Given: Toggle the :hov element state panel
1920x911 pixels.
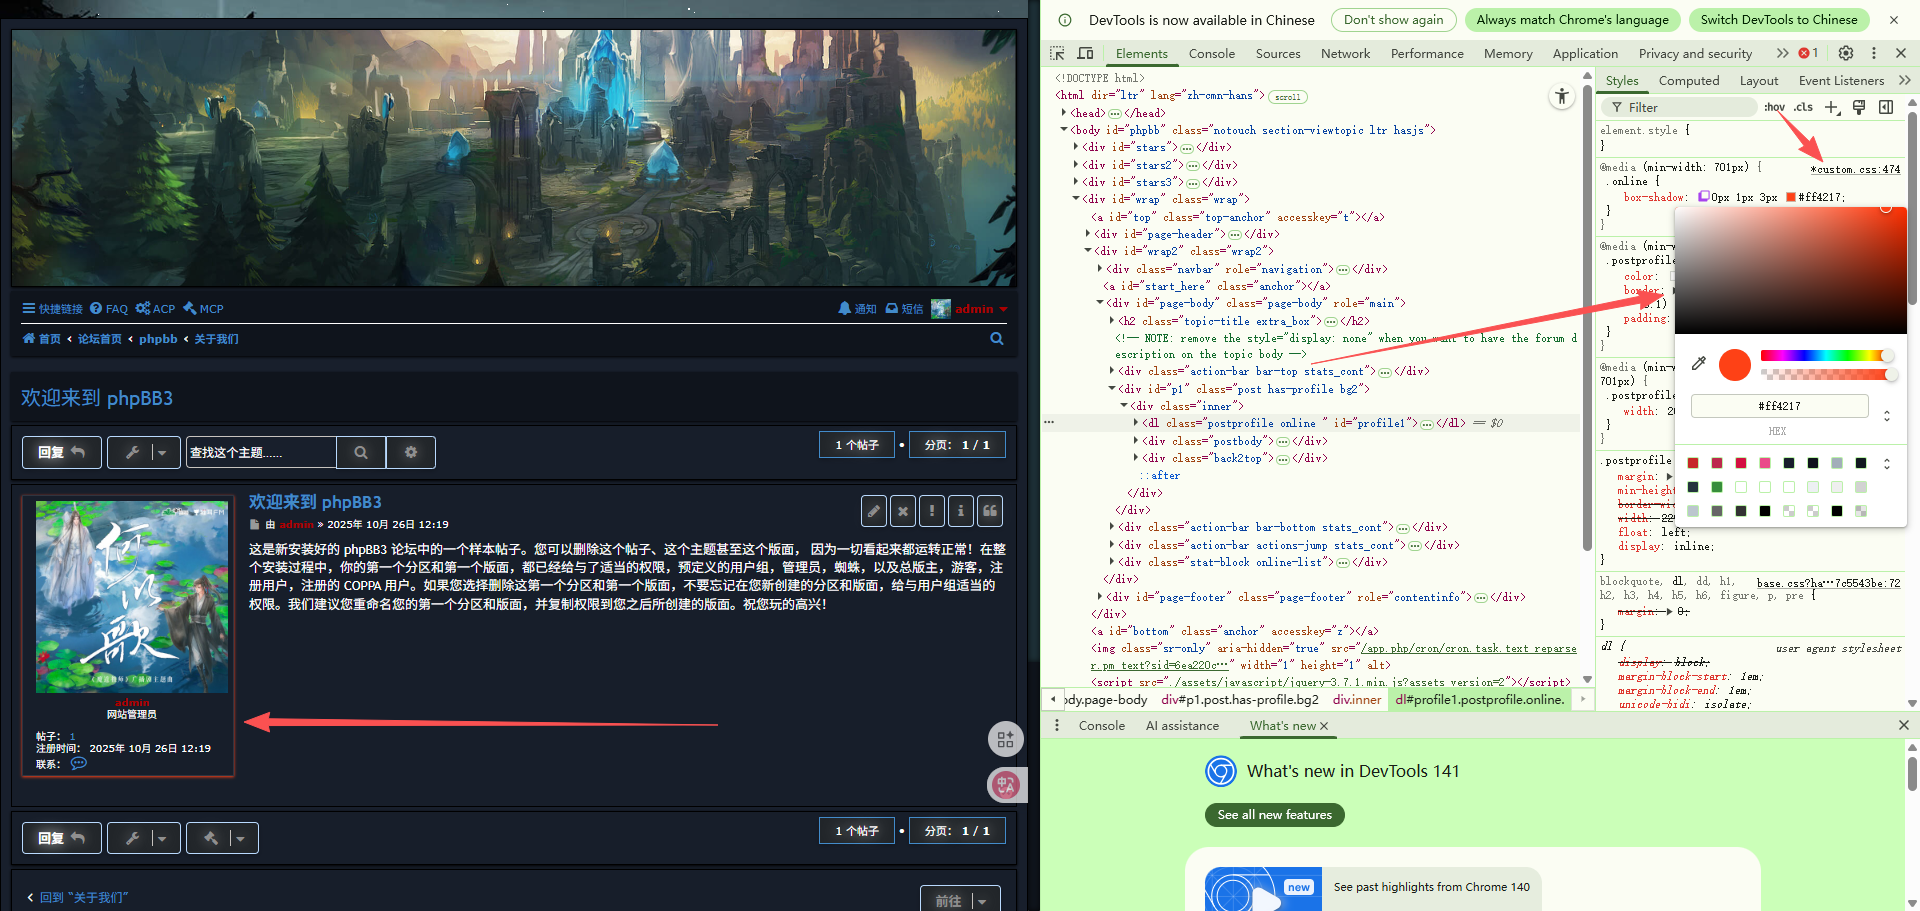Looking at the screenshot, I should coord(1774,107).
